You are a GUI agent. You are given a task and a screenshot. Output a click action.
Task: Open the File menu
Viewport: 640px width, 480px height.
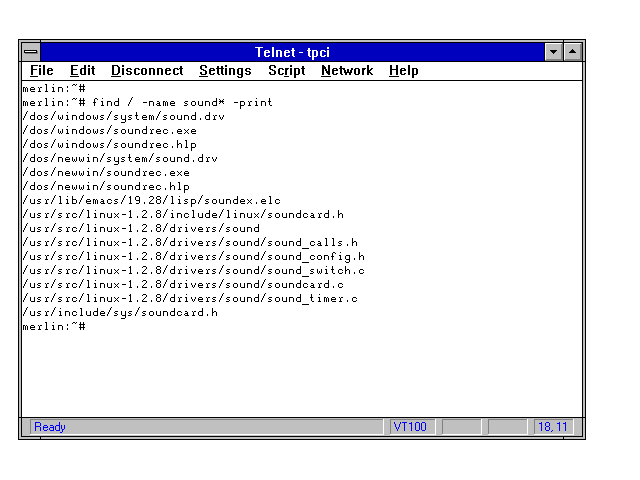coord(42,71)
